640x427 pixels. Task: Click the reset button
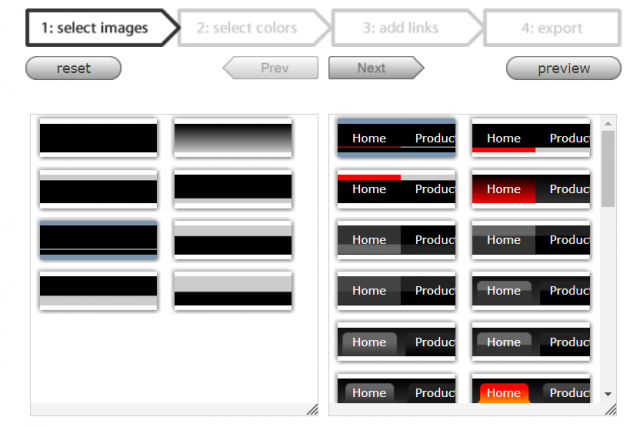point(73,68)
